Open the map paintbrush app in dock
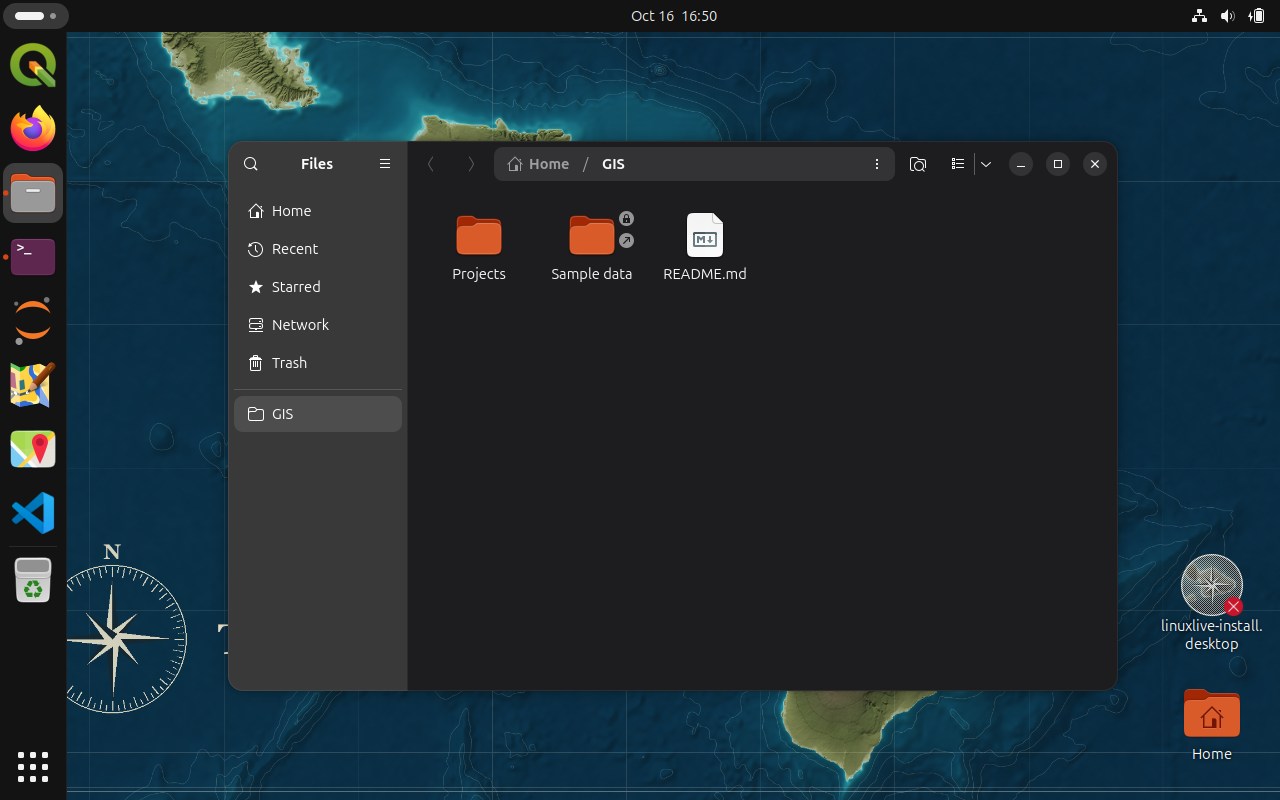This screenshot has height=800, width=1280. pyautogui.click(x=33, y=385)
